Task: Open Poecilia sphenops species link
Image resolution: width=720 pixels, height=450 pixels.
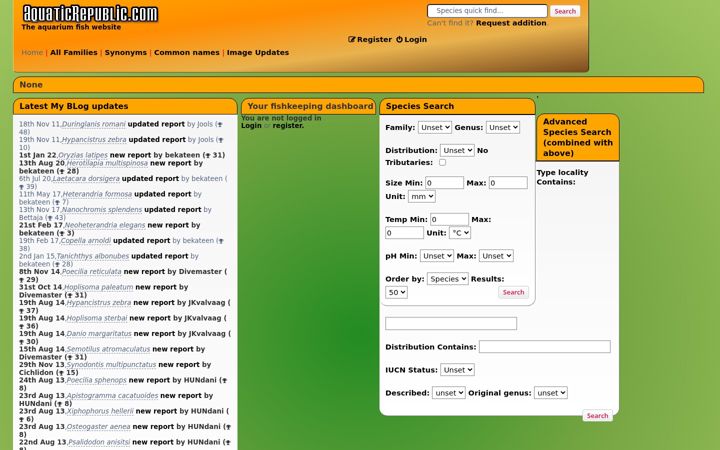Action: click(96, 381)
